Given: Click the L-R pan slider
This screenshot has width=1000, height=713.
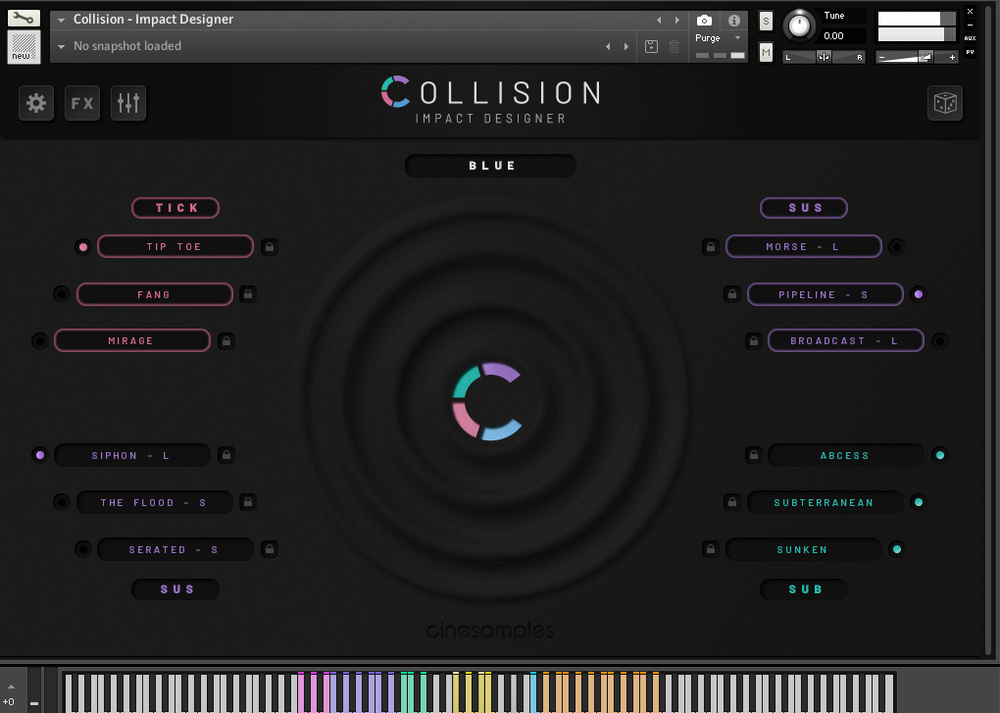Looking at the screenshot, I should [x=824, y=57].
